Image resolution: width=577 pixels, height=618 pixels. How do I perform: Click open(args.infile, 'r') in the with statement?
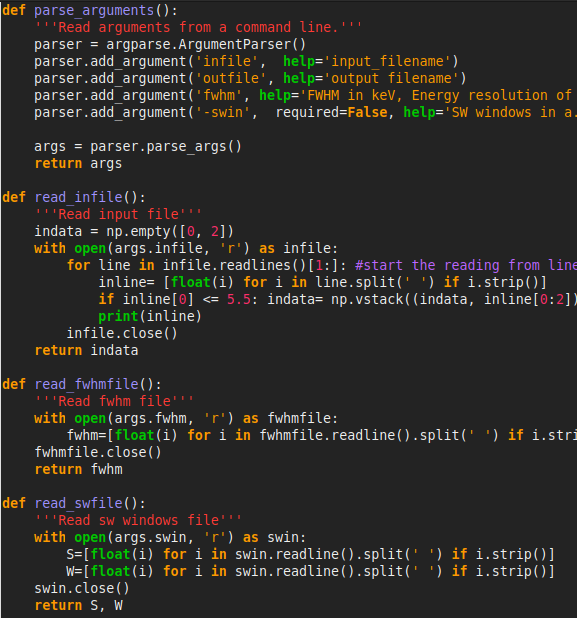pos(162,248)
